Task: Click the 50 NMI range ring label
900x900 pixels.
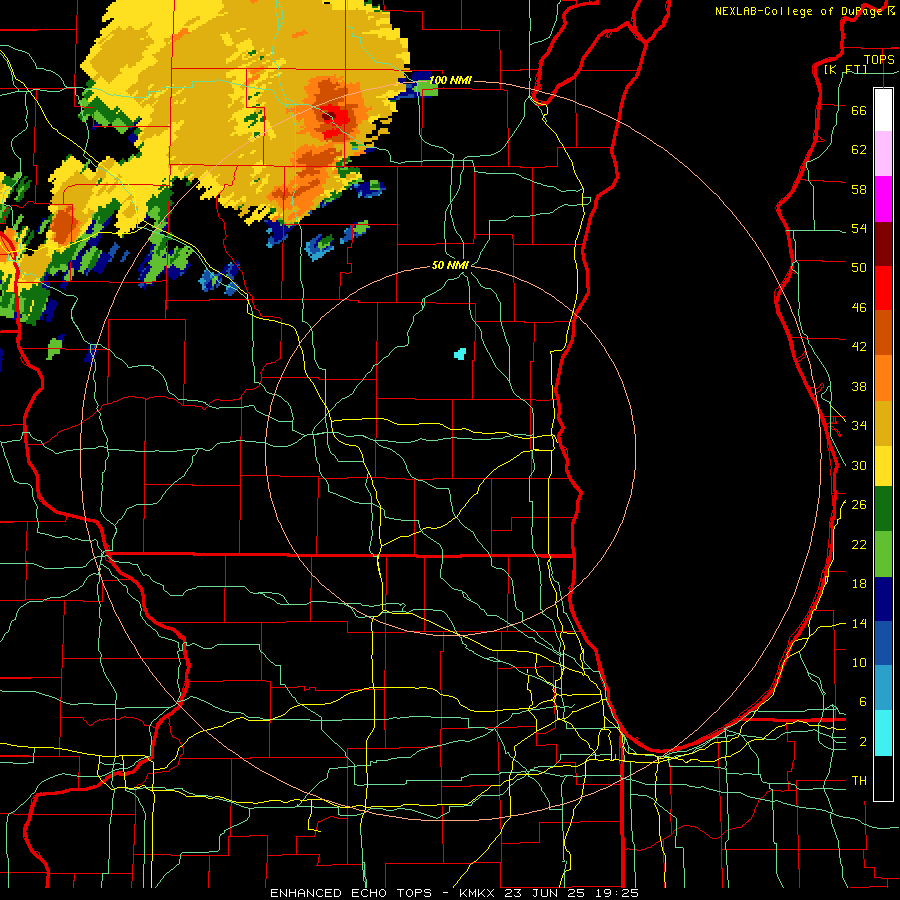Action: pos(450,265)
